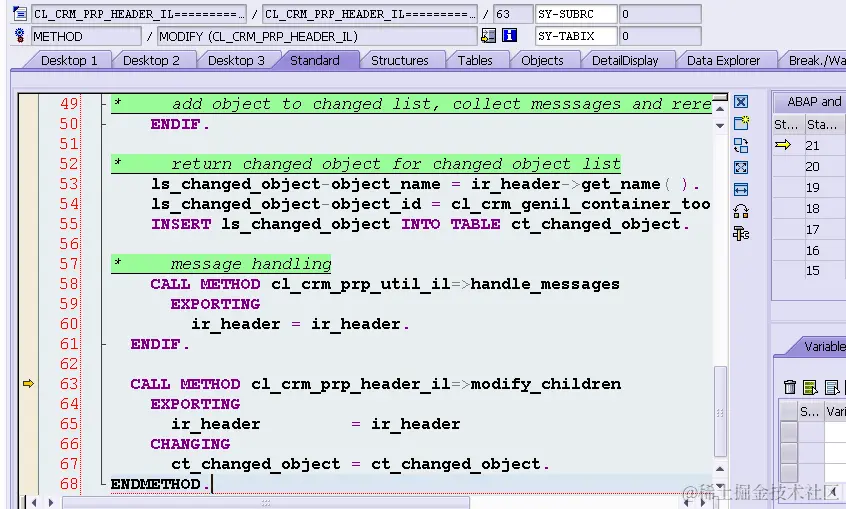
Task: Click the scroll up arrow above code editor
Action: pos(720,108)
